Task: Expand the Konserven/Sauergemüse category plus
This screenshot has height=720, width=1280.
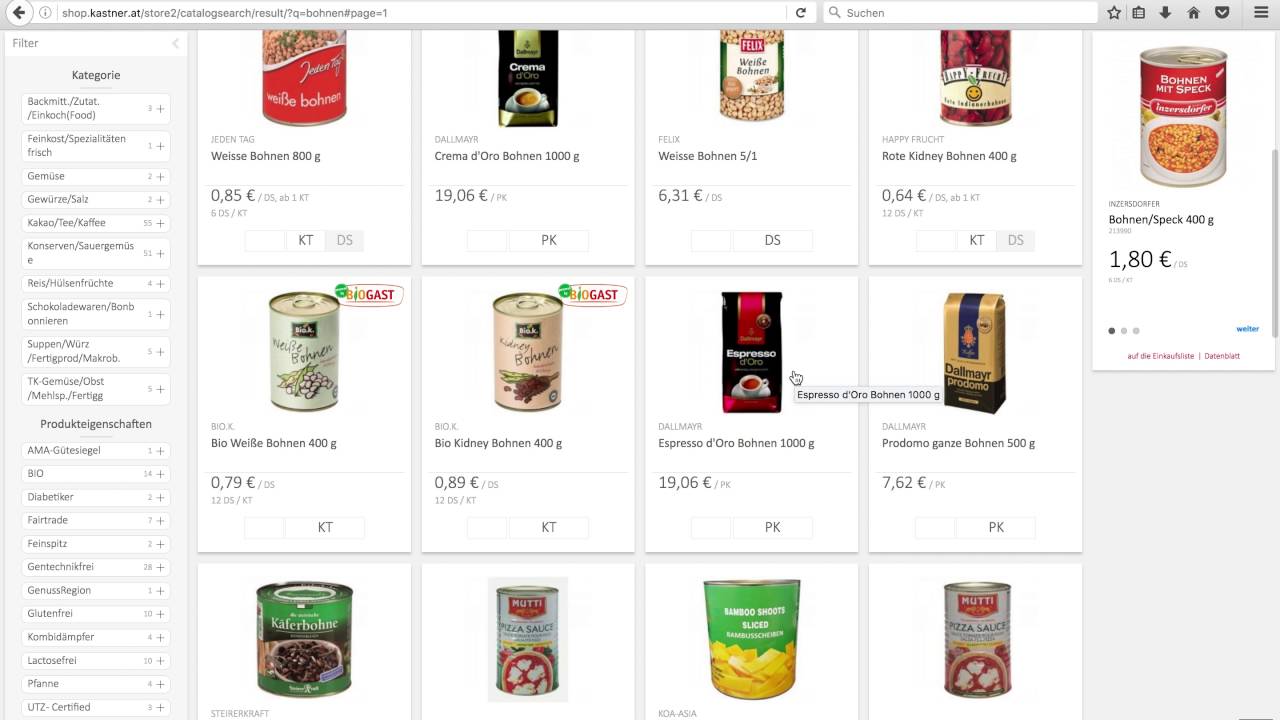Action: 160,253
